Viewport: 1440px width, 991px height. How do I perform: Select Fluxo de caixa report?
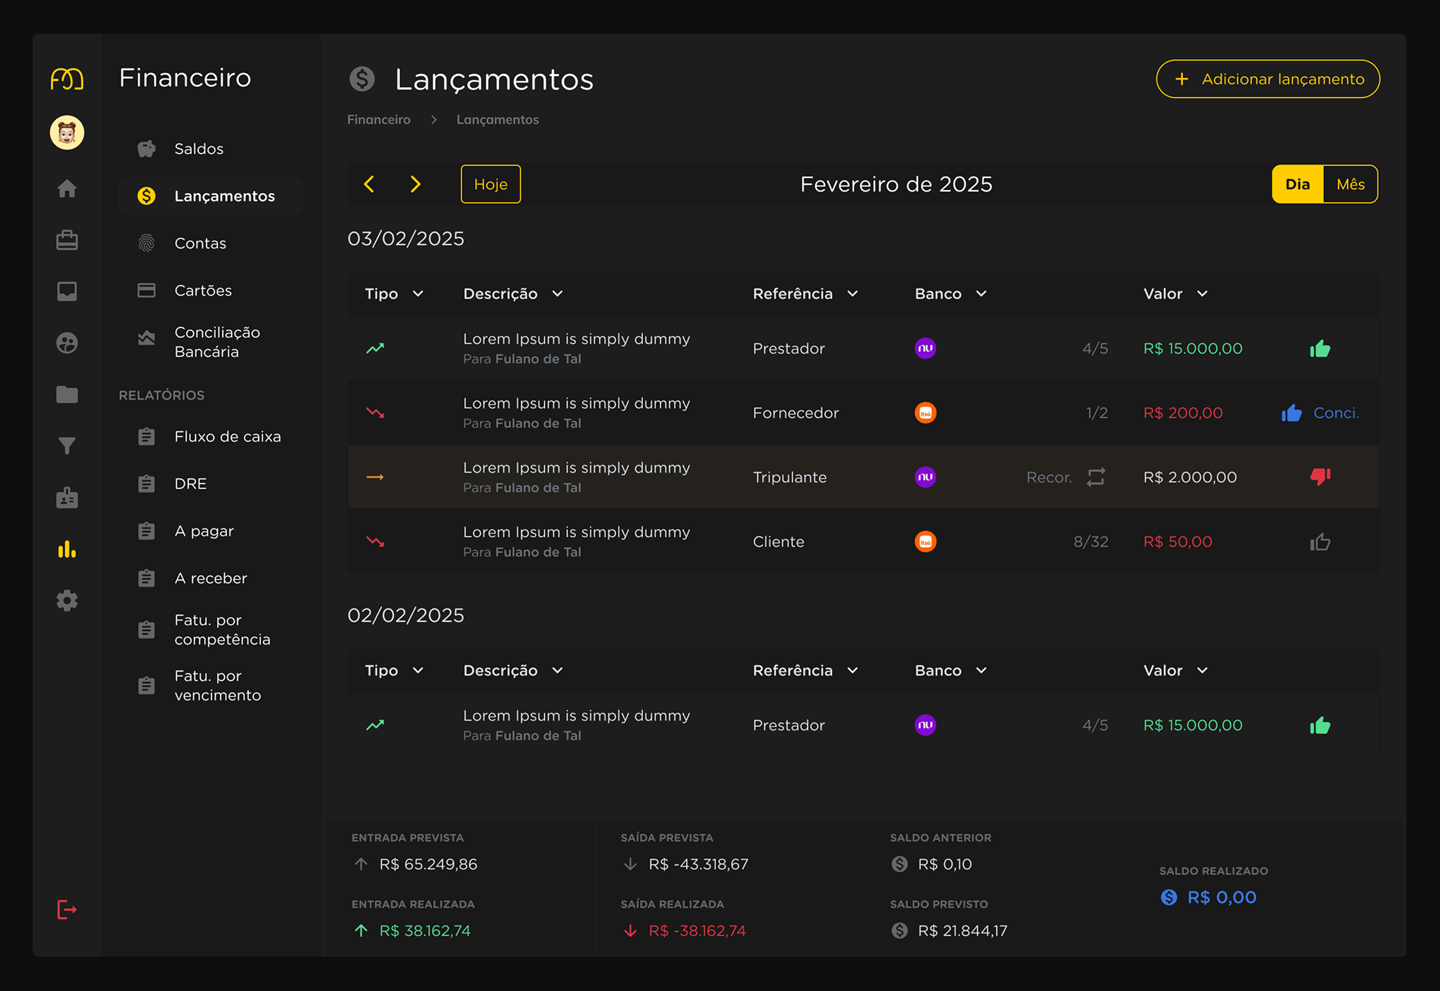(227, 437)
